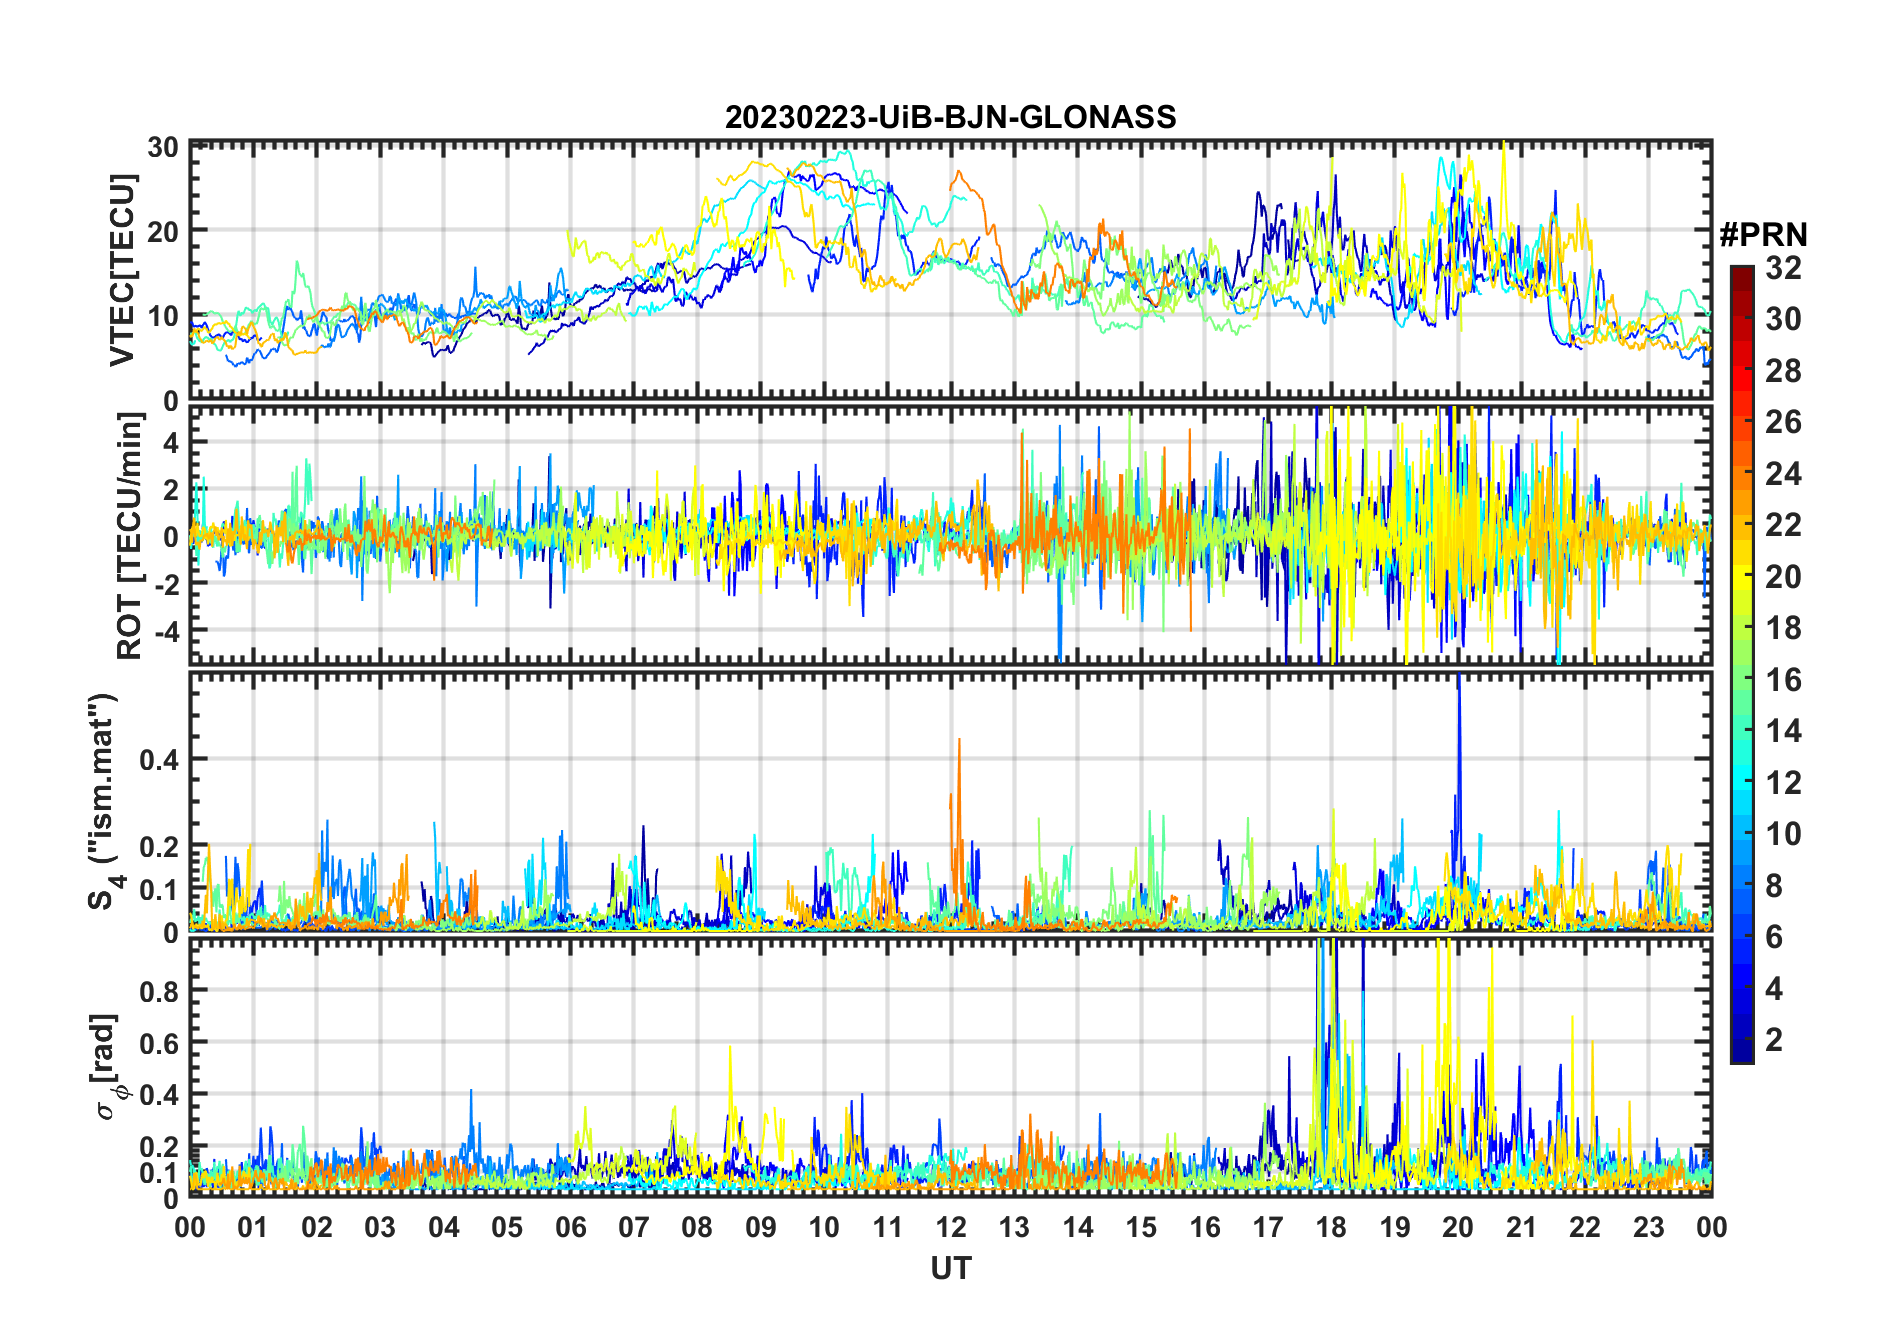Click the -2 tick on the ROT axis
The image size is (1902, 1330).
point(165,585)
